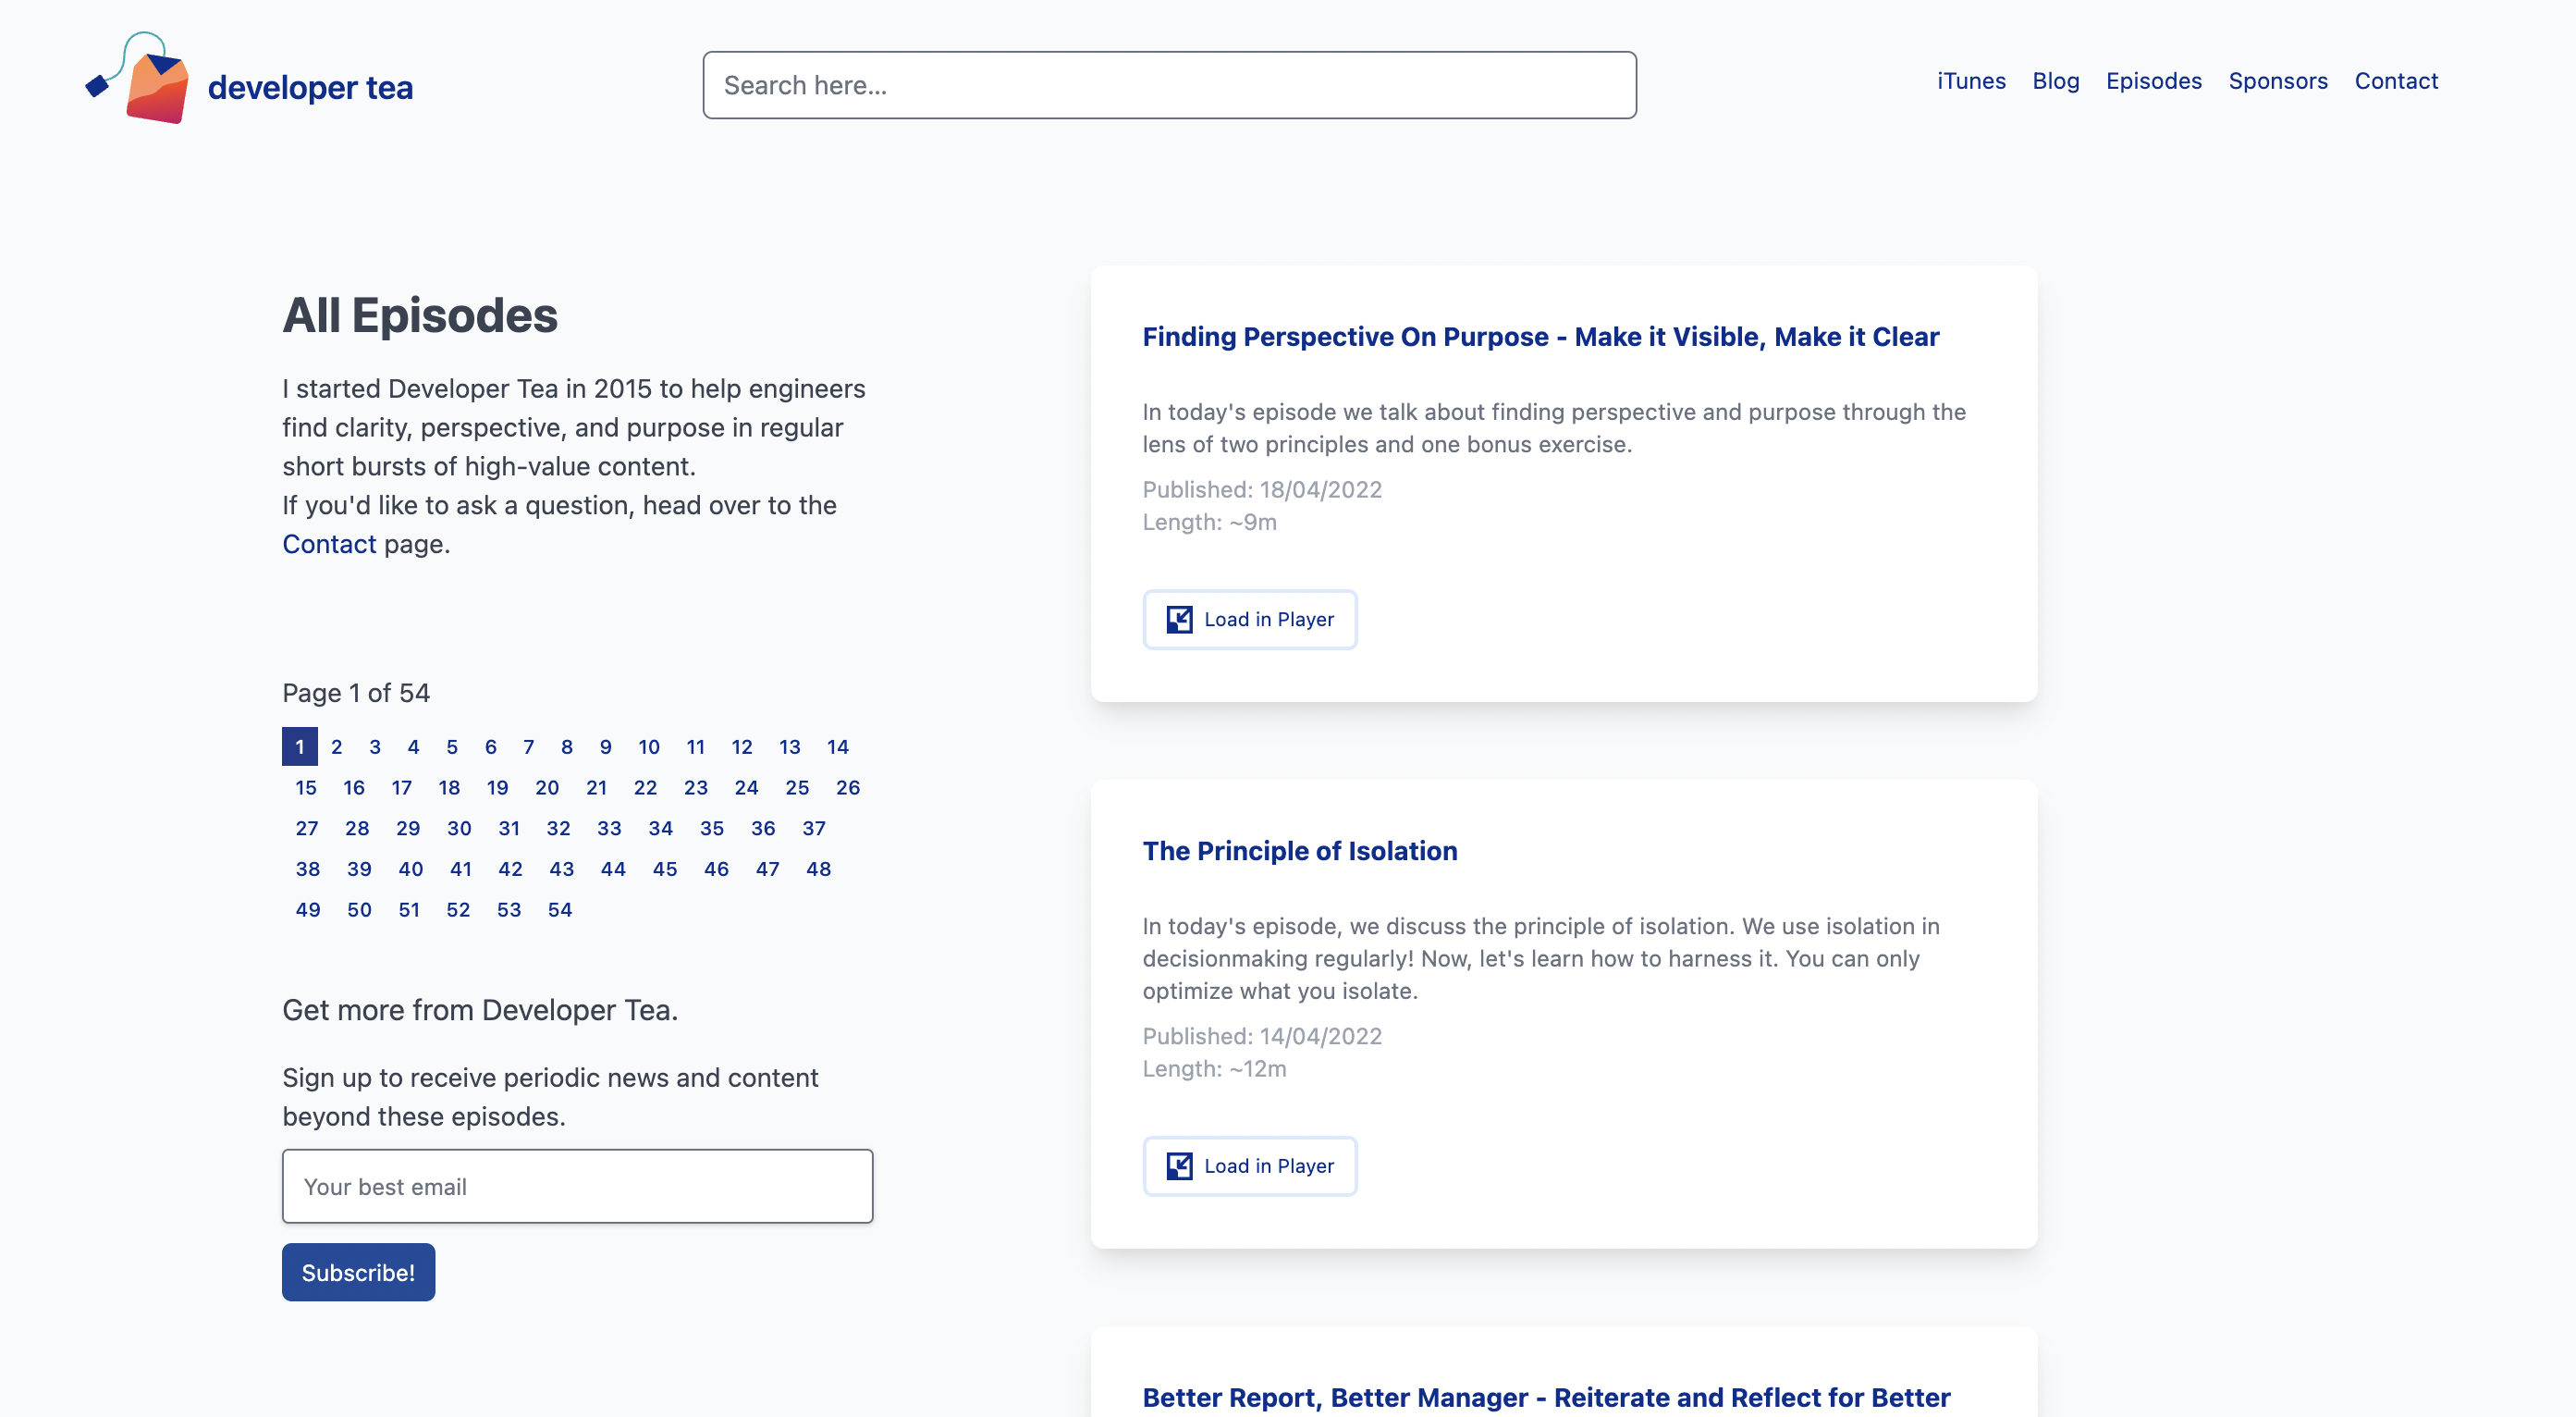This screenshot has height=1417, width=2576.
Task: Select page 54 from pagination
Action: pos(558,909)
